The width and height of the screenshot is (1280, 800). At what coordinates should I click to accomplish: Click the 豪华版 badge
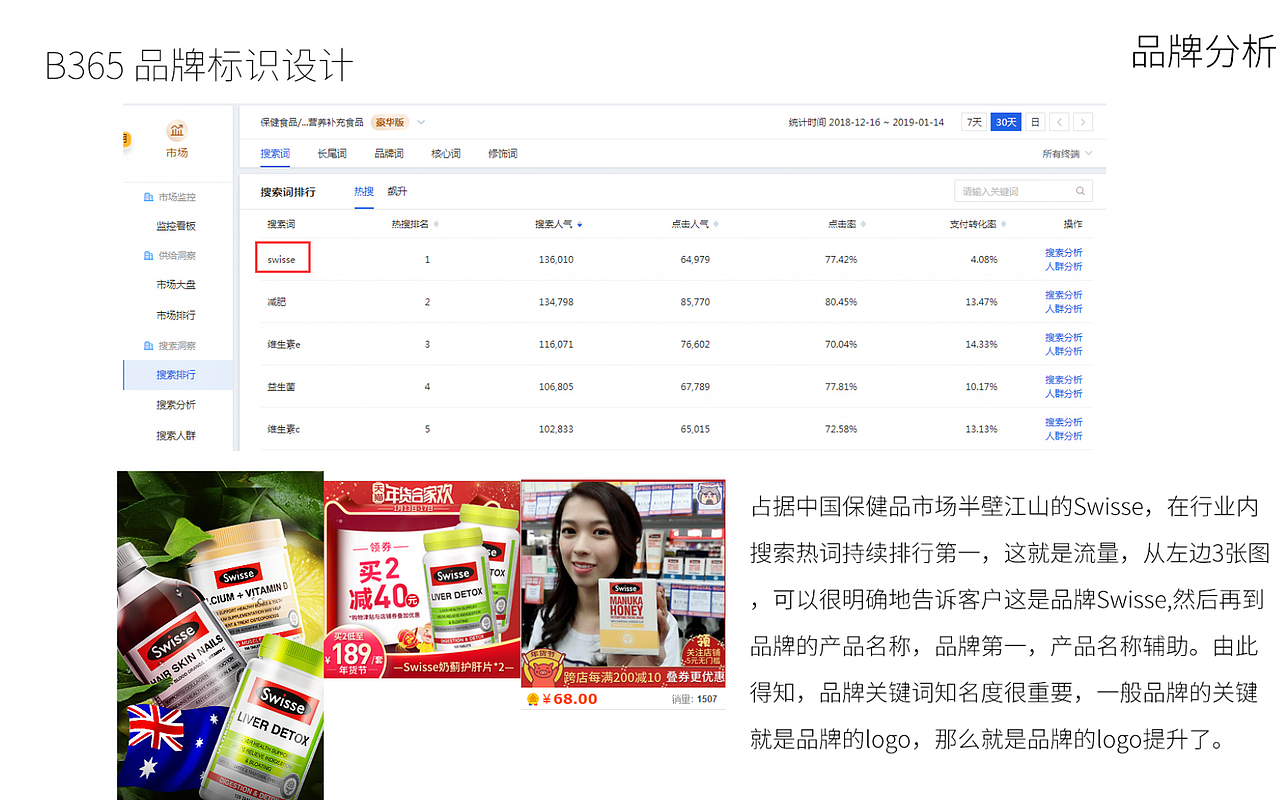(390, 122)
